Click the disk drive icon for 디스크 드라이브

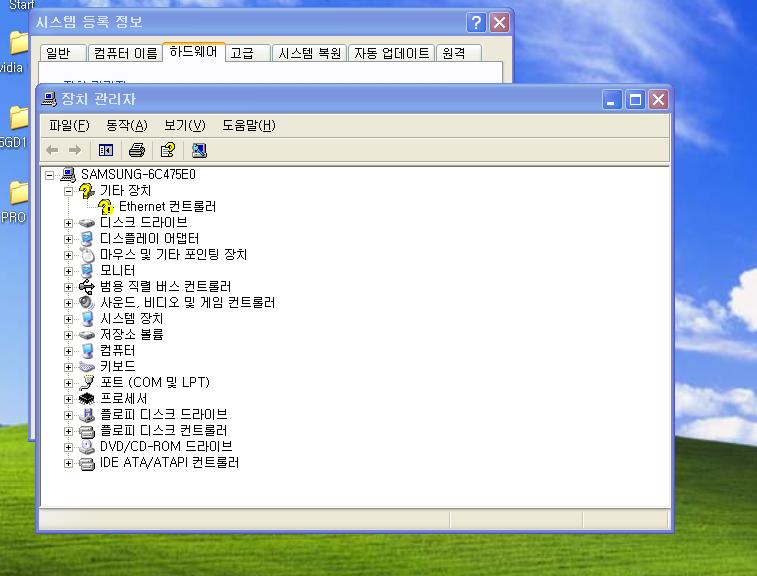click(87, 223)
